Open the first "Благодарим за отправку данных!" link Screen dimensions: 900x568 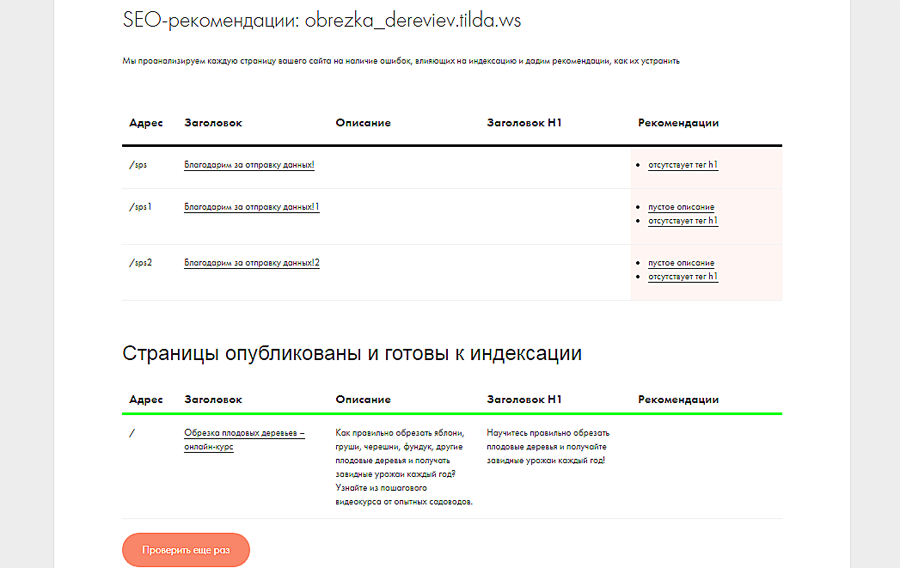click(x=249, y=164)
